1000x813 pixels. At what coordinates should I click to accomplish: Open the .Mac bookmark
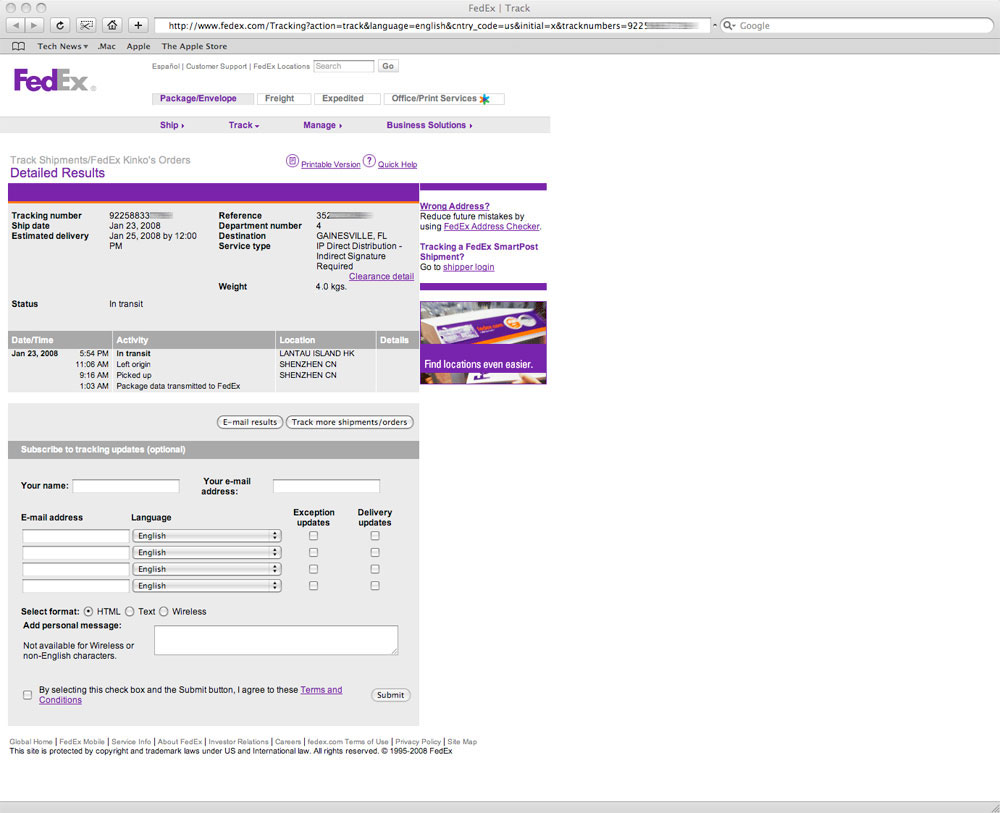point(107,47)
